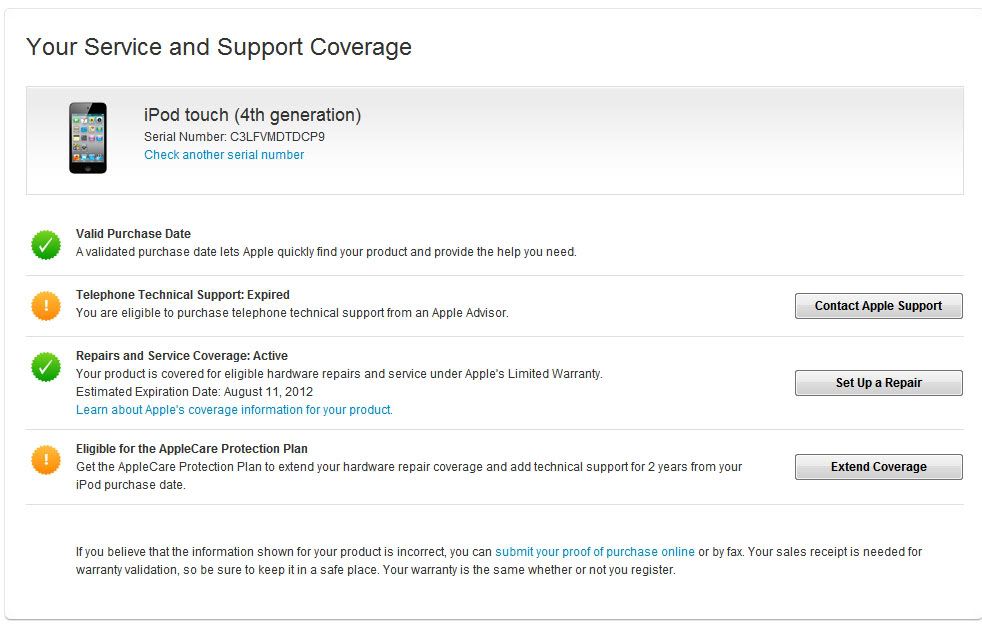
Task: Click orange warning icon beside AppleCare Protection Plan
Action: pos(46,460)
